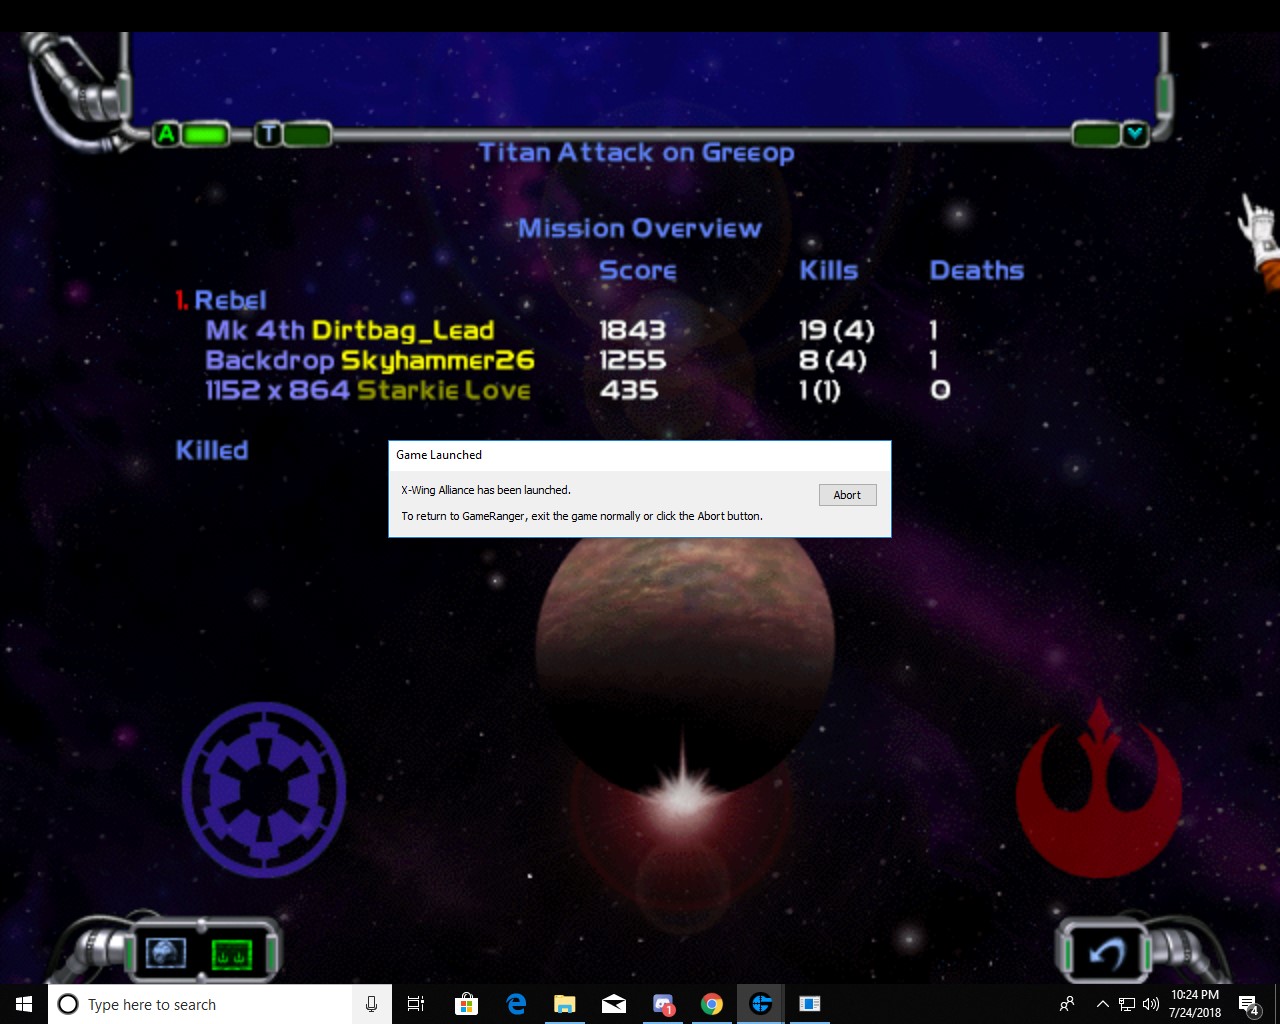Open GameRanger from the taskbar
Screen dimensions: 1280x1024
coord(761,1004)
